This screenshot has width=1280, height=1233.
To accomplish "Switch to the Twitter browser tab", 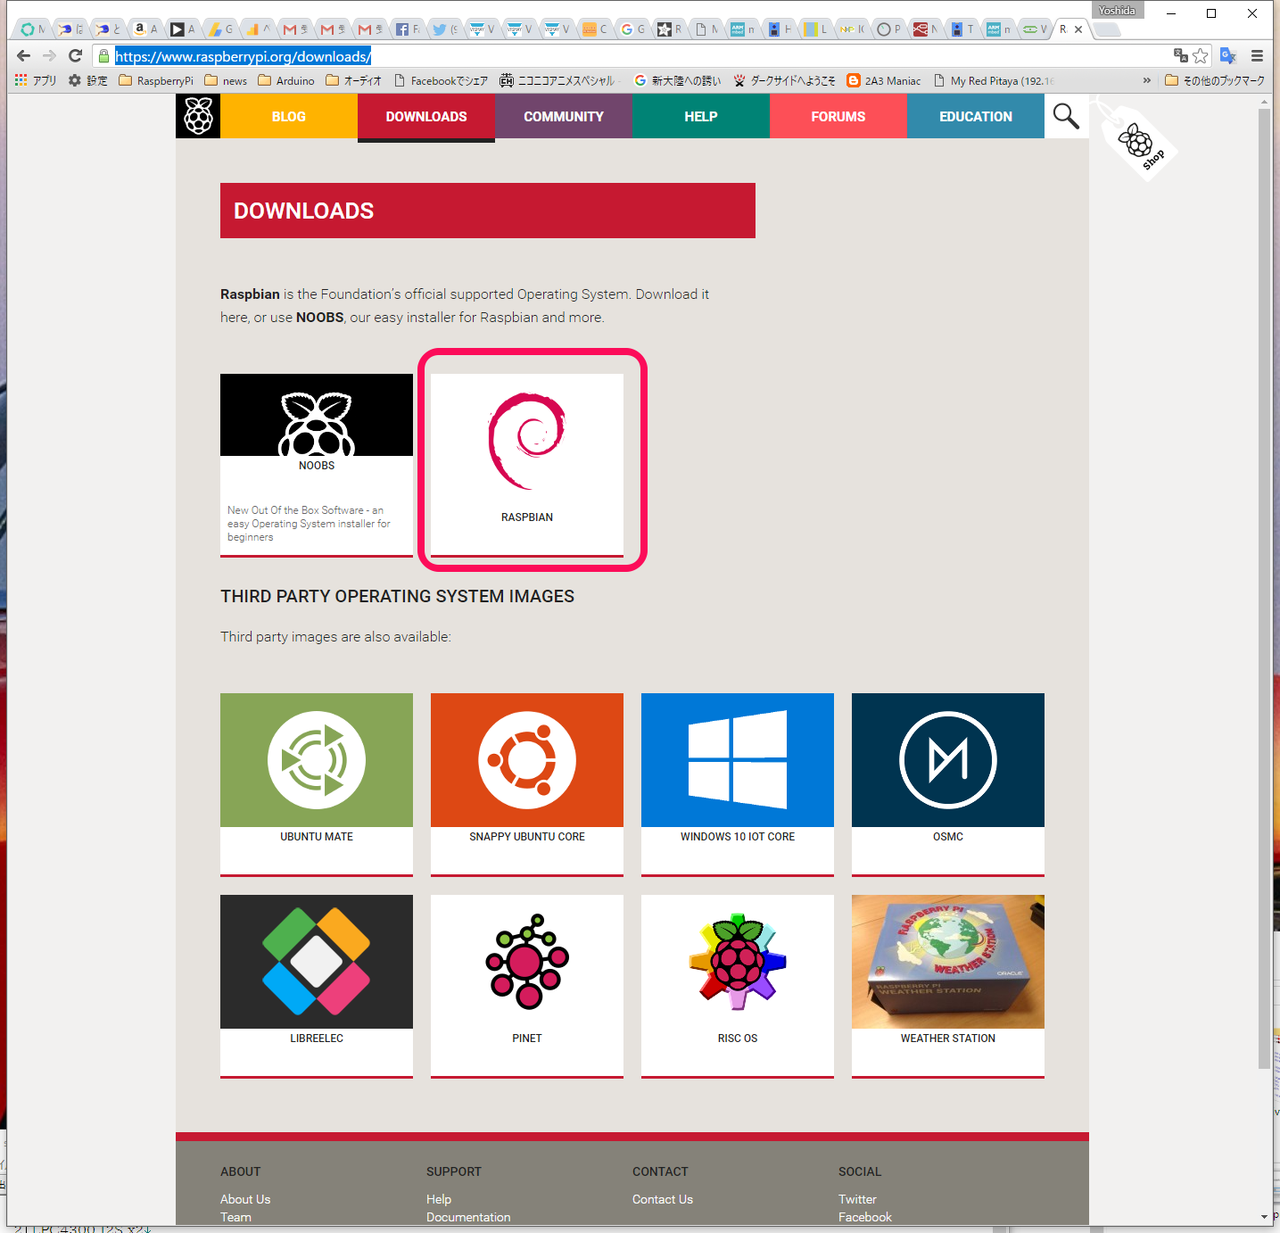I will 444,29.
